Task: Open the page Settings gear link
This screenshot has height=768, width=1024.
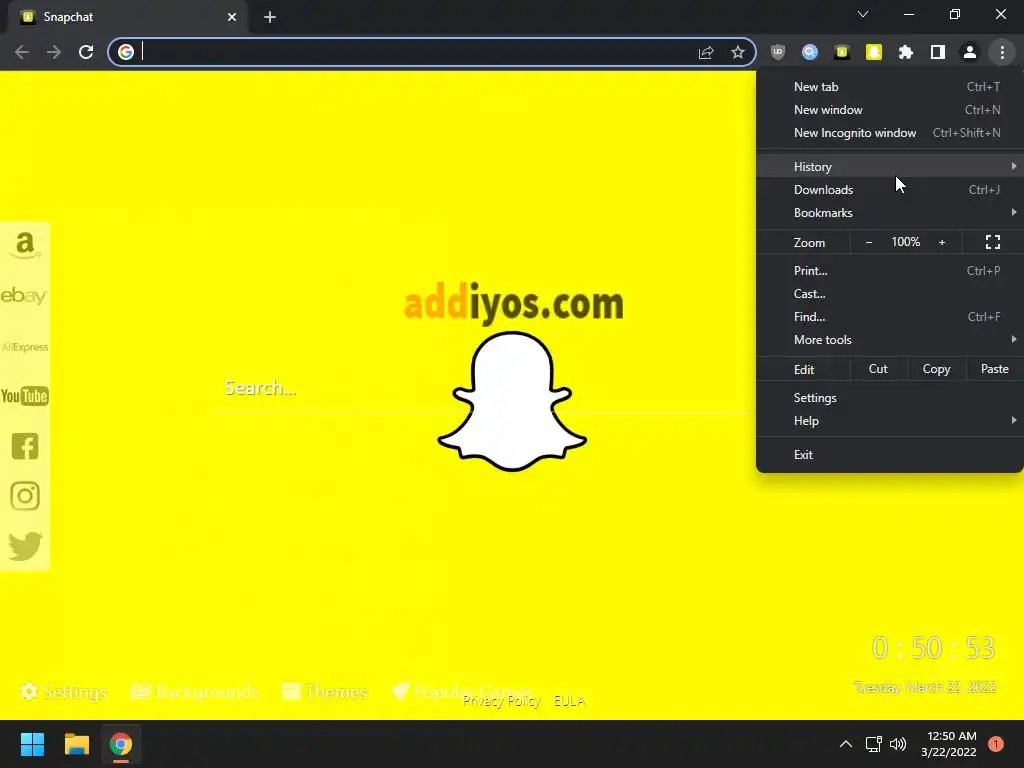Action: (63, 692)
